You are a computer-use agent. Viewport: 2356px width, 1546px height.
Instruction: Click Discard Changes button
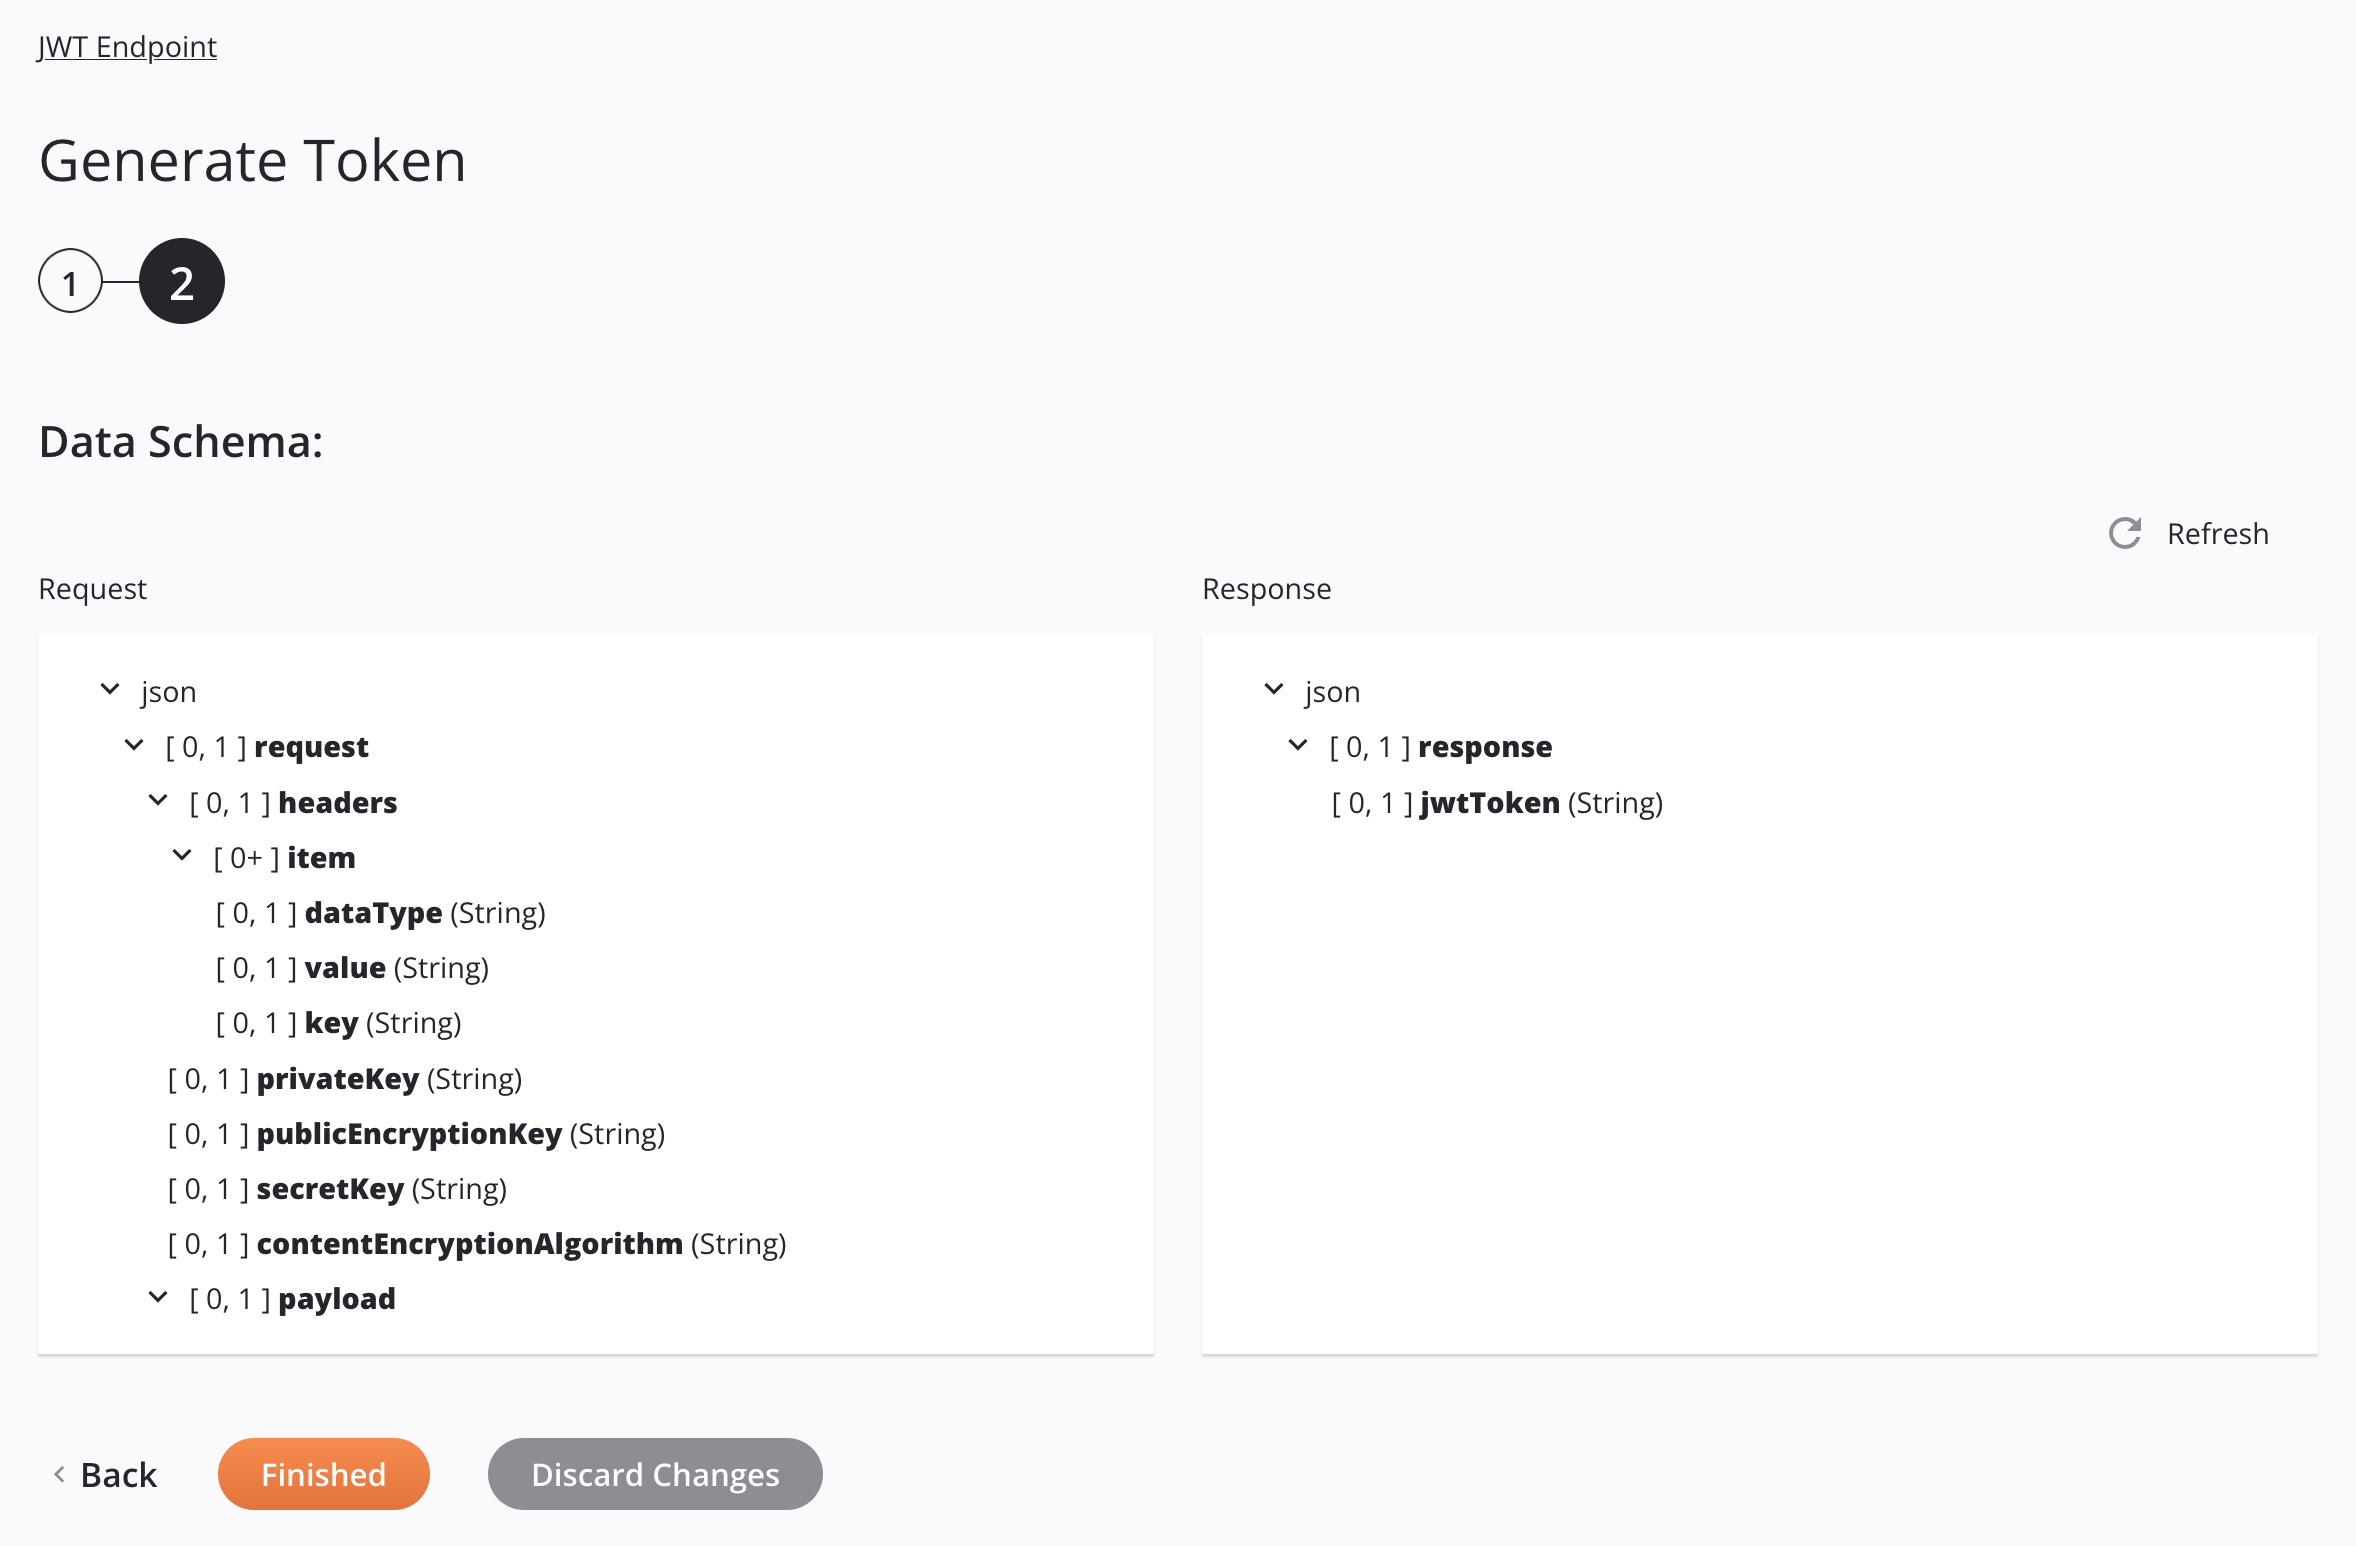[654, 1475]
